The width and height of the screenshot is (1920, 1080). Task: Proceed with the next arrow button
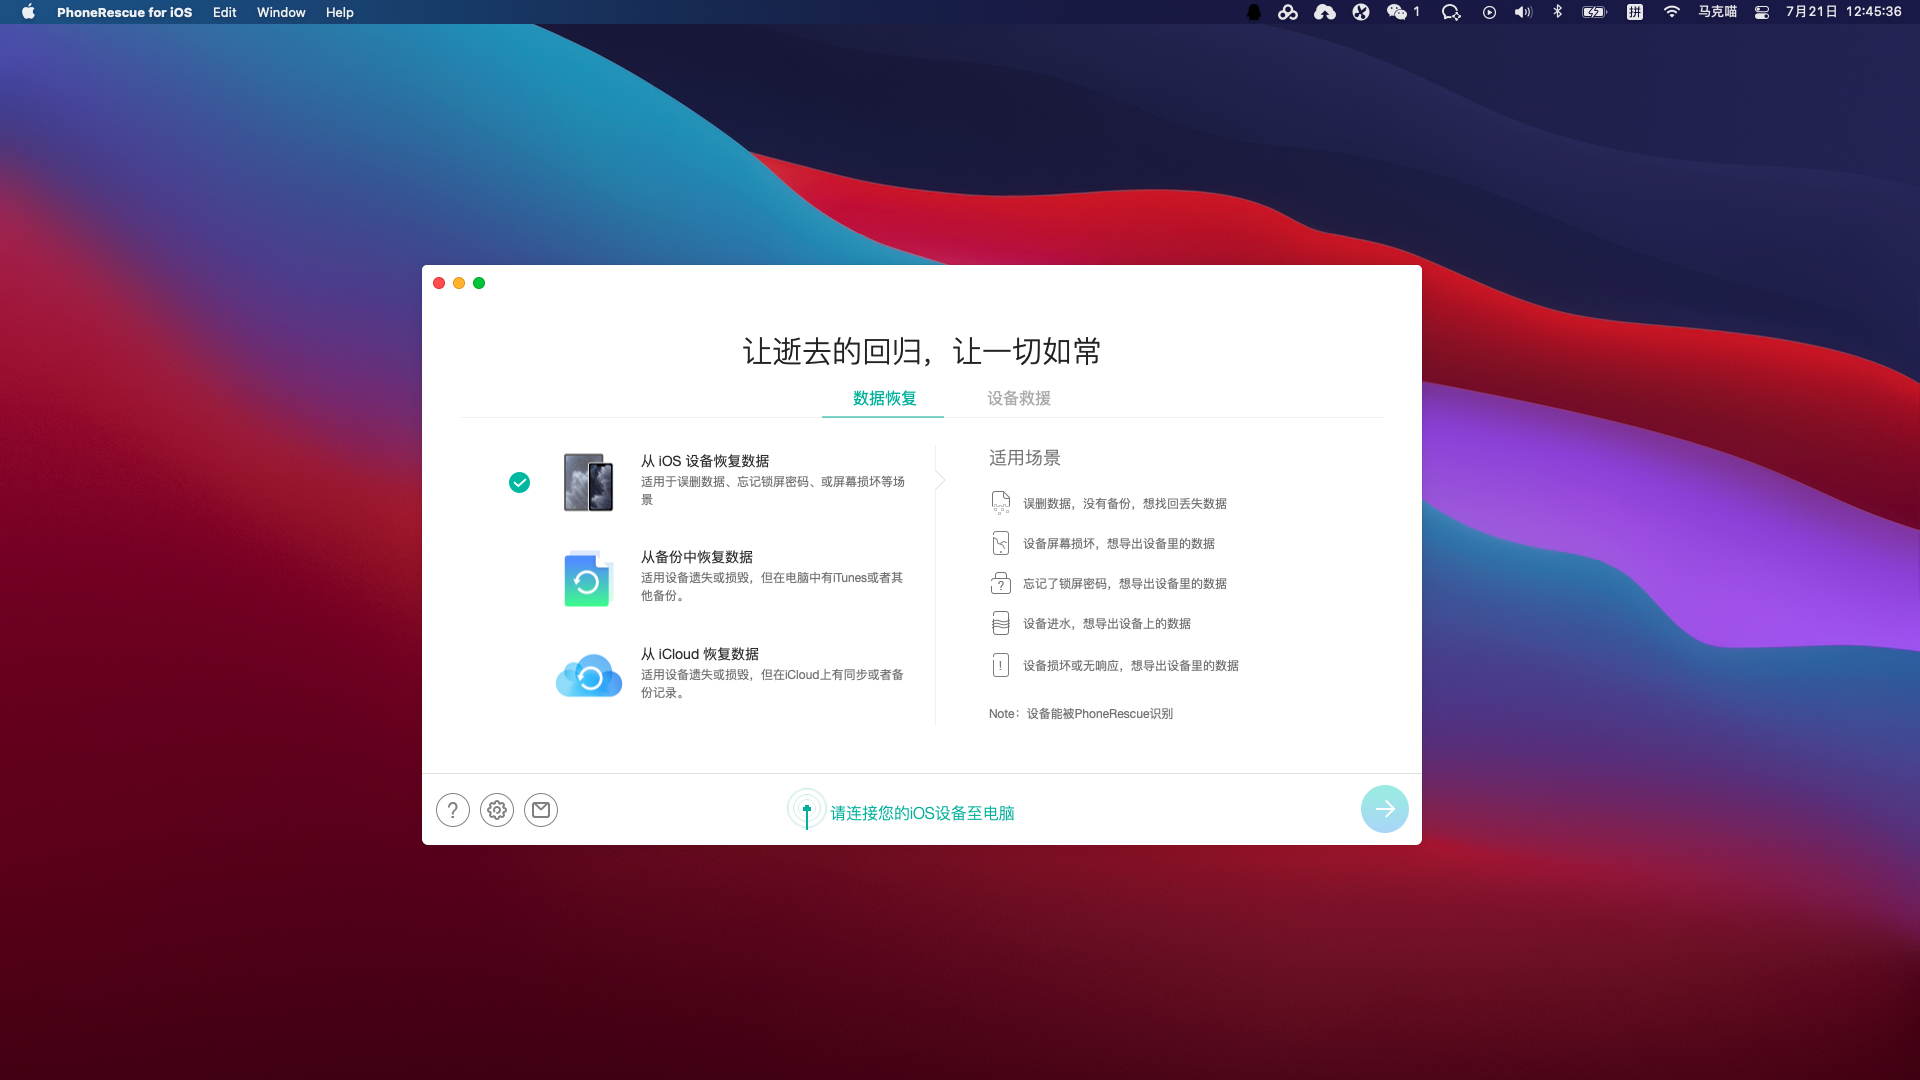pos(1385,809)
